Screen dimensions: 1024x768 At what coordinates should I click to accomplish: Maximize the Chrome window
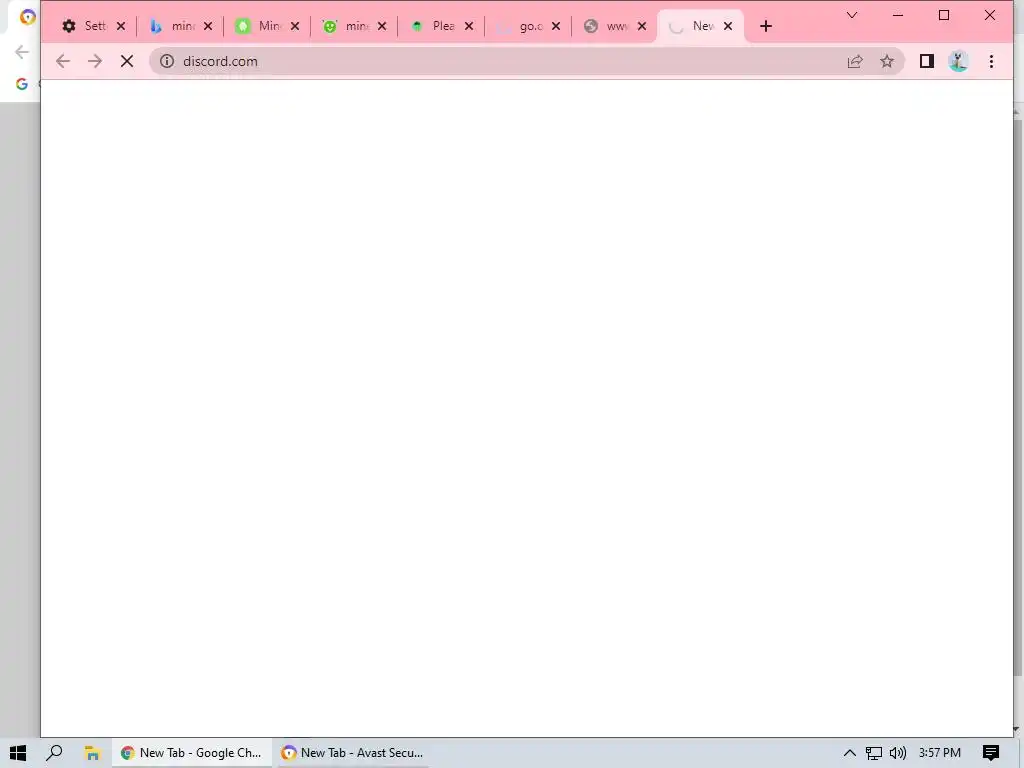944,15
